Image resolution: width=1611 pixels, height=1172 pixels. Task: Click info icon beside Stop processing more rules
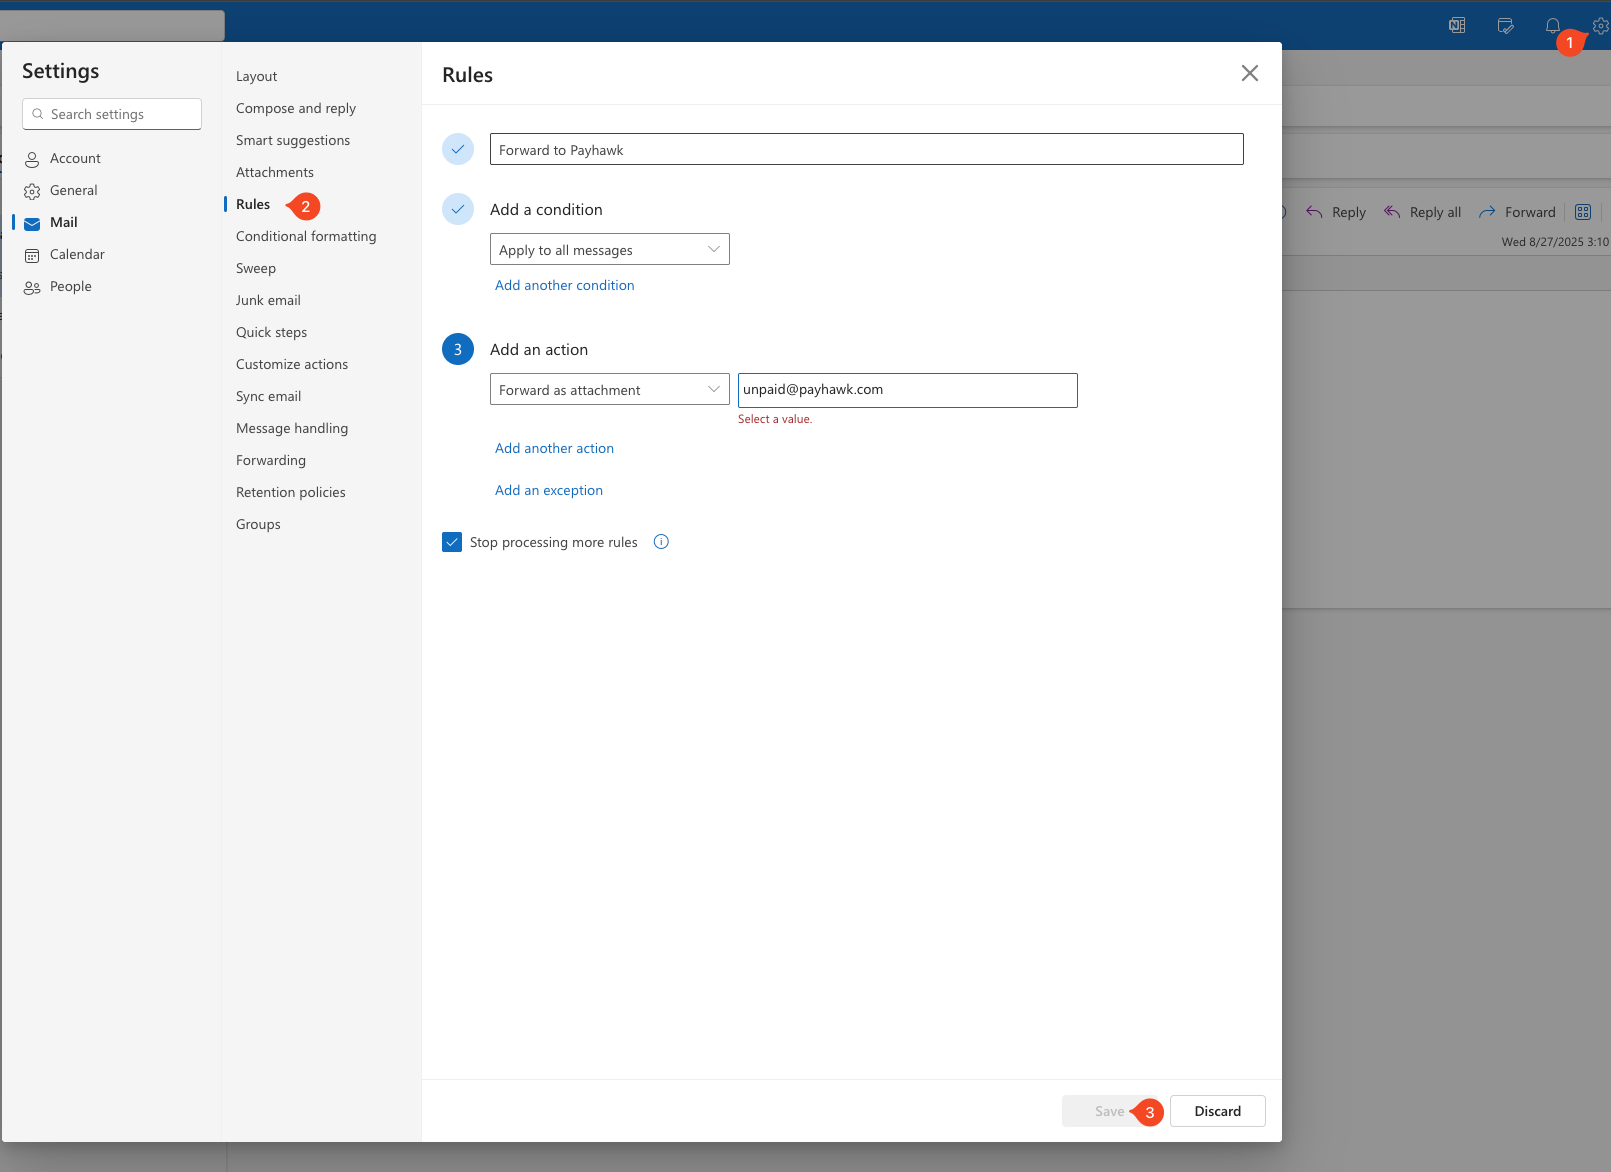[x=661, y=542]
